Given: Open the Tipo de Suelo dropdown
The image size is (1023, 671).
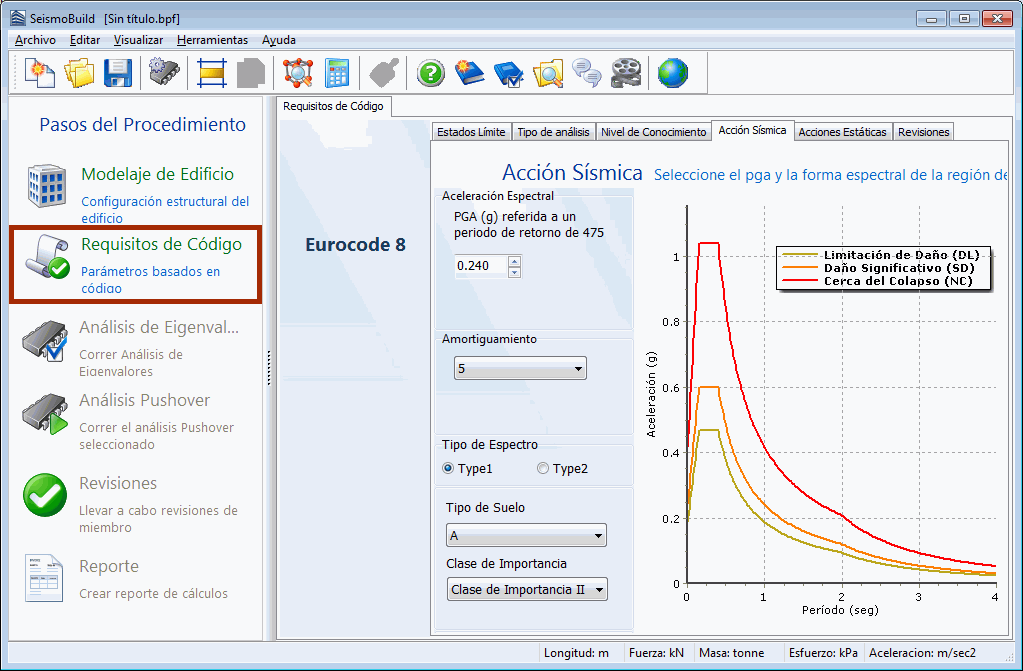Looking at the screenshot, I should coord(526,536).
